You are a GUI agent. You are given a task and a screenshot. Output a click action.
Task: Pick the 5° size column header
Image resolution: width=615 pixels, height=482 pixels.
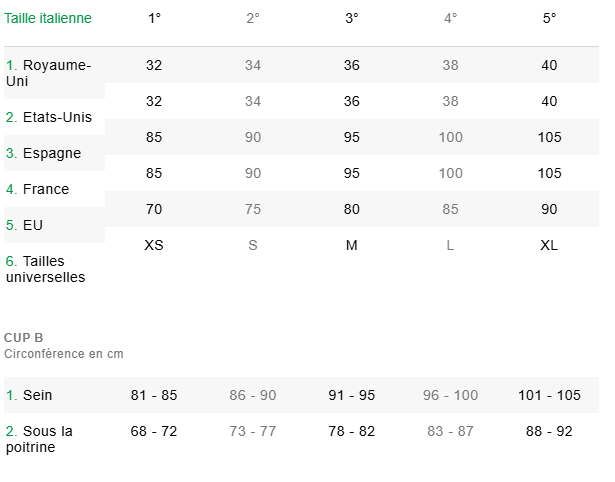pos(550,18)
